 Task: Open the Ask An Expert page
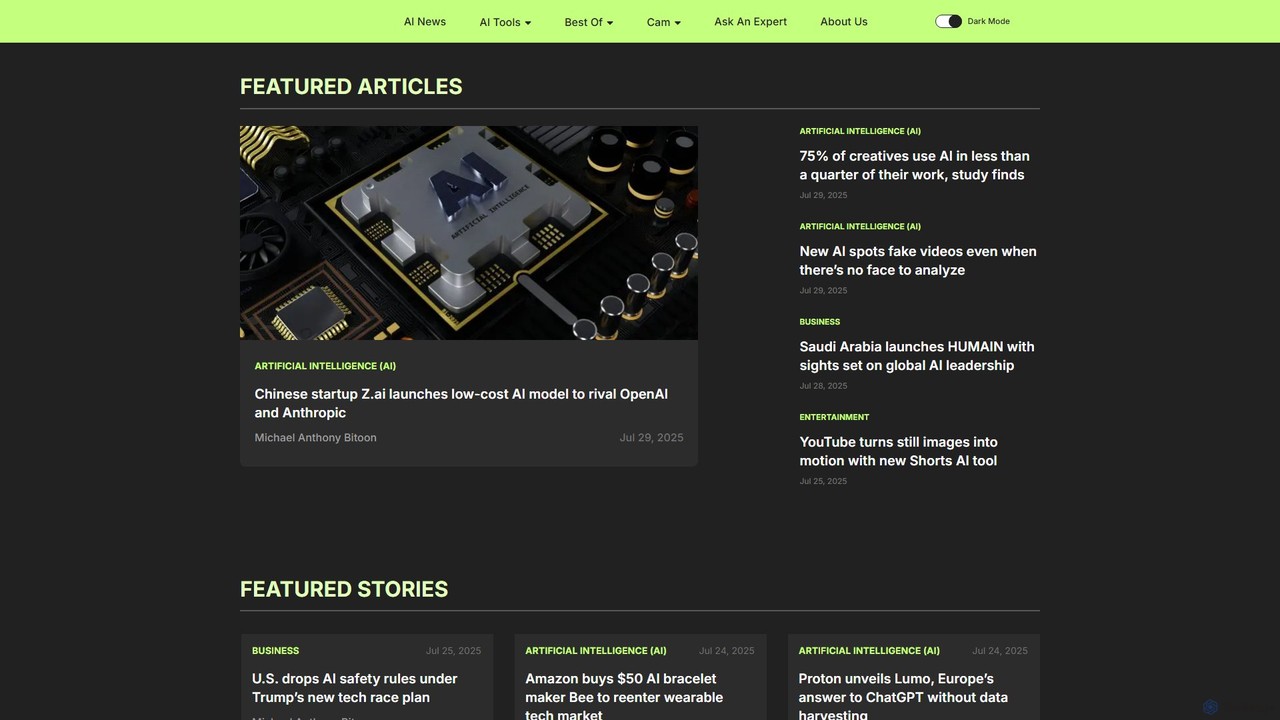coord(750,21)
